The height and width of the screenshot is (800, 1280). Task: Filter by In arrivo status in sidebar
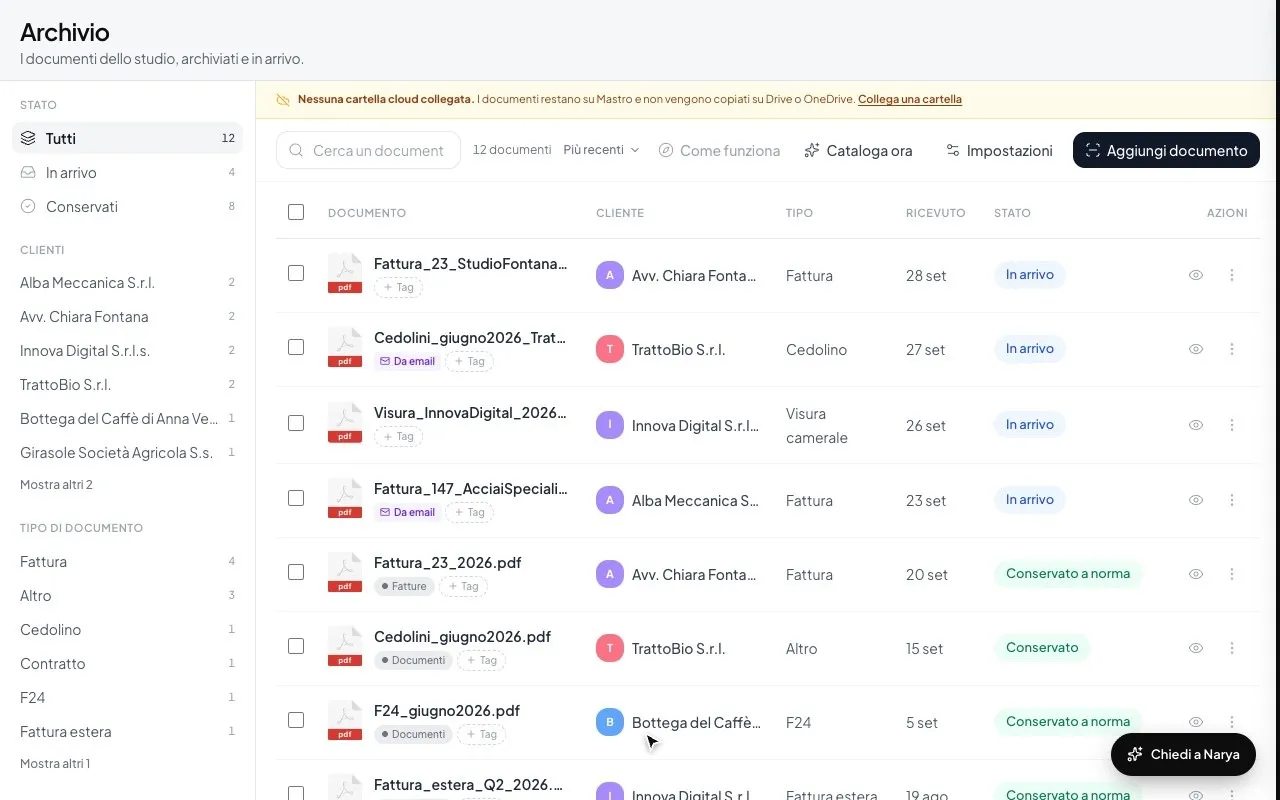(127, 173)
